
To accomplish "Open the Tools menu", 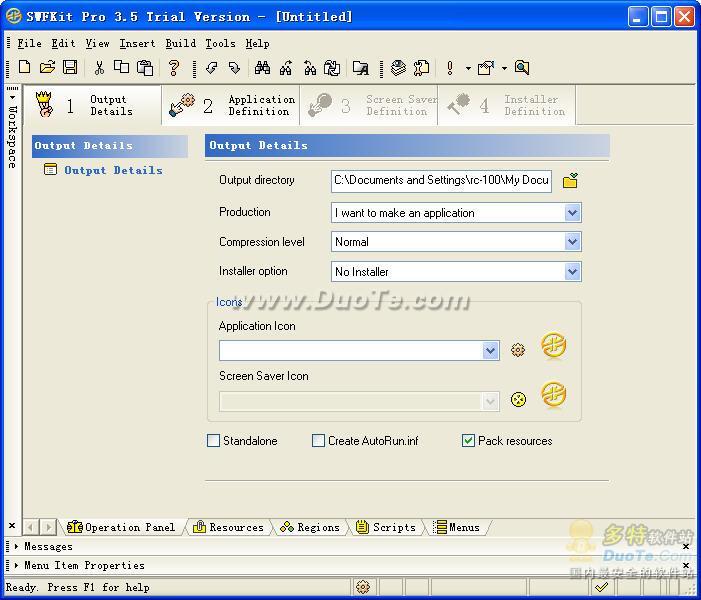I will tap(220, 43).
